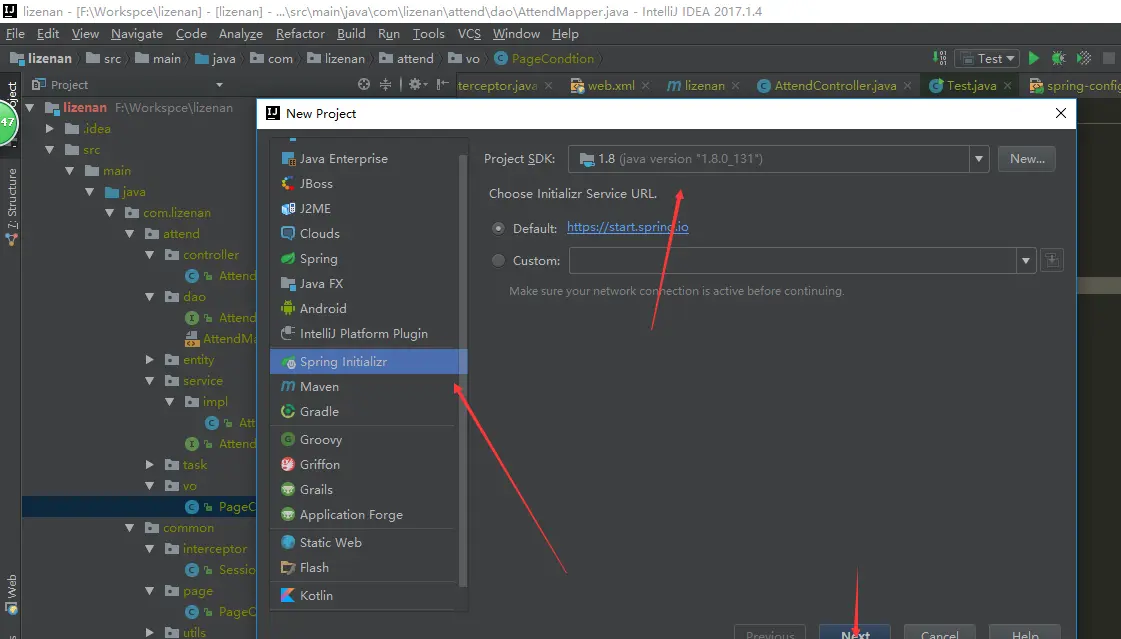Screen dimensions: 1121x639
Task: Open the https://start.spring.io link
Action: 628,227
